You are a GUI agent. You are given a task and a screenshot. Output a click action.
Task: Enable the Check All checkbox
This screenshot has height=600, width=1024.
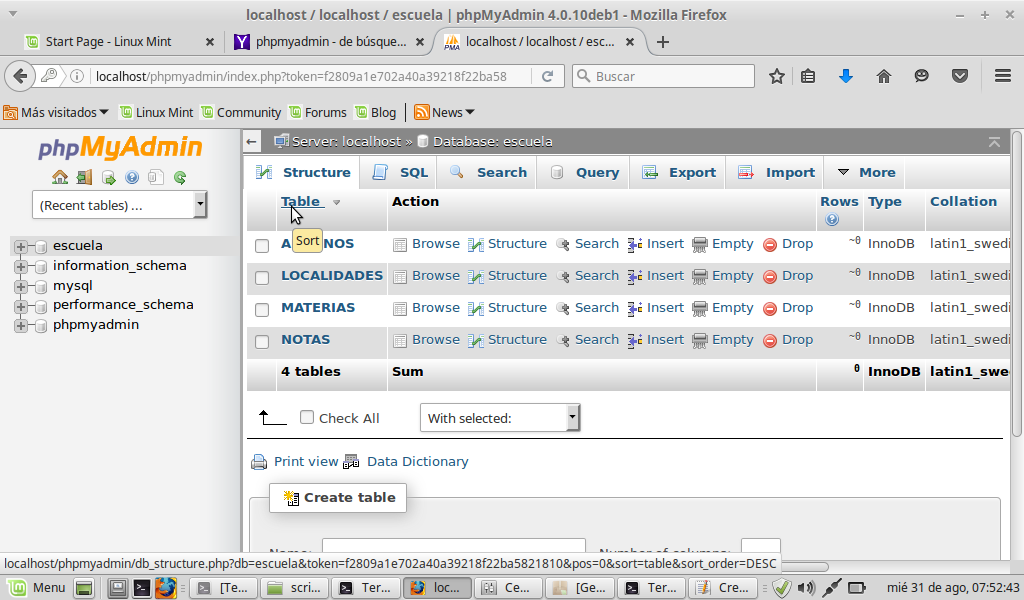click(307, 418)
